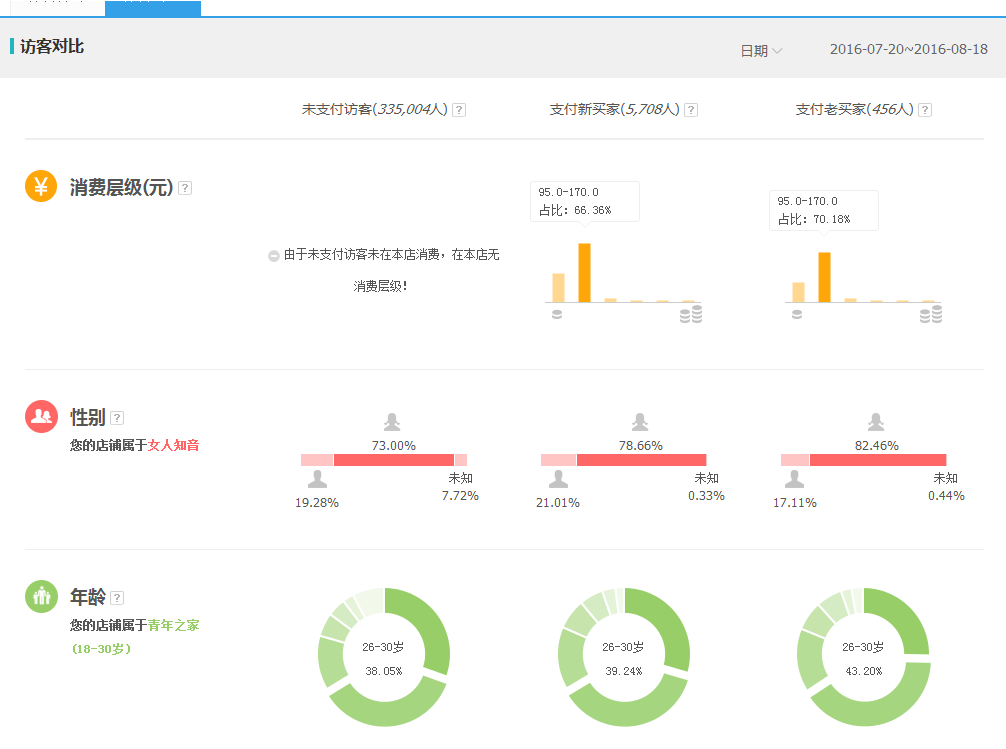Click red female bar segment under 78.66%
Screen dimensions: 1006x749
coord(642,460)
